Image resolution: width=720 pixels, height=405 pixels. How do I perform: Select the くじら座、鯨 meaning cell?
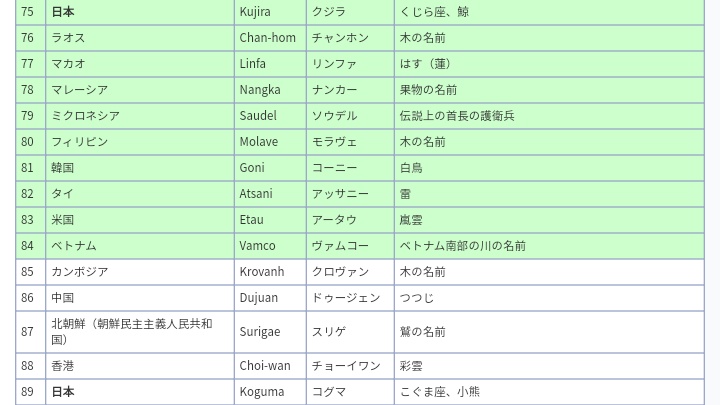tap(549, 12)
